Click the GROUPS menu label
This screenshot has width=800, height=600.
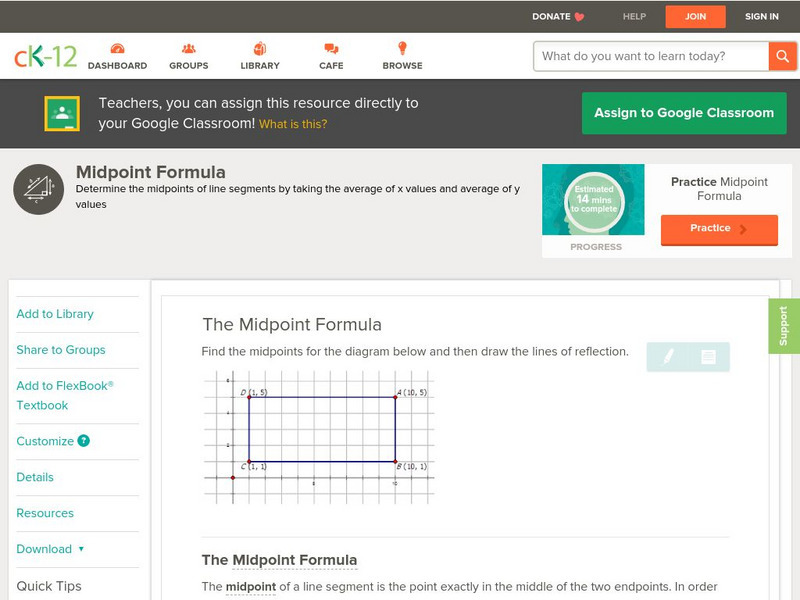(x=189, y=66)
